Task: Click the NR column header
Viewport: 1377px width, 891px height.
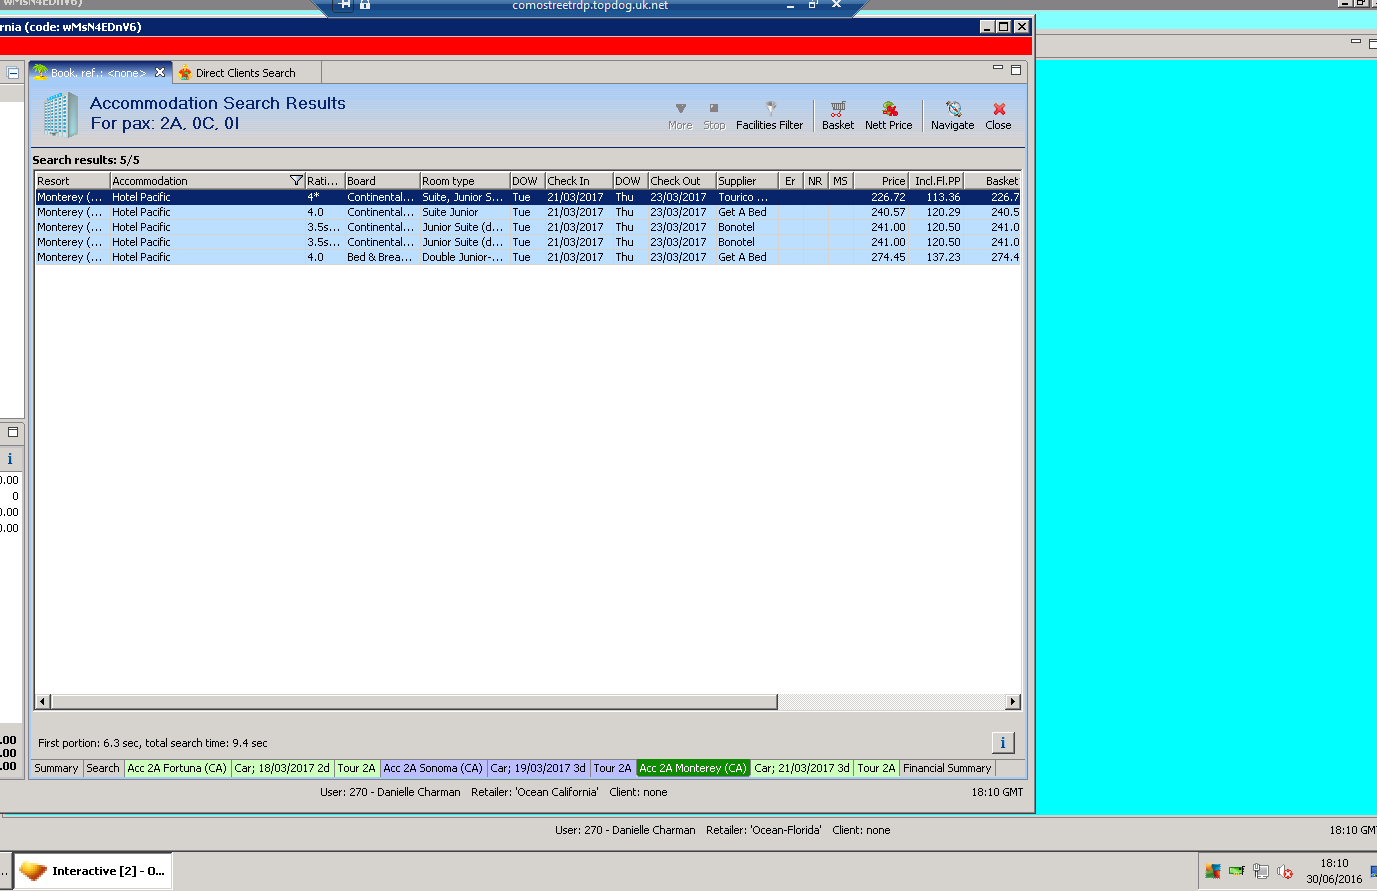Action: pyautogui.click(x=816, y=181)
